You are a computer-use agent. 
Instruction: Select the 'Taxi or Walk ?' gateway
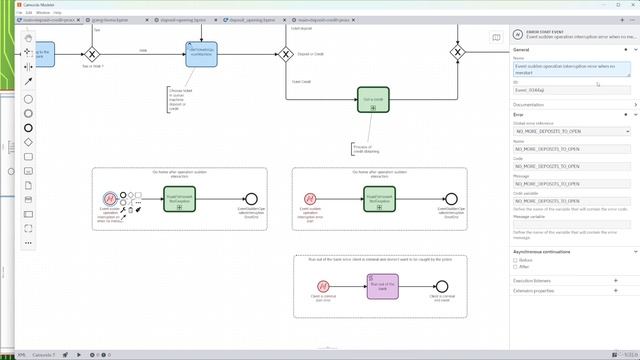[x=92, y=54]
